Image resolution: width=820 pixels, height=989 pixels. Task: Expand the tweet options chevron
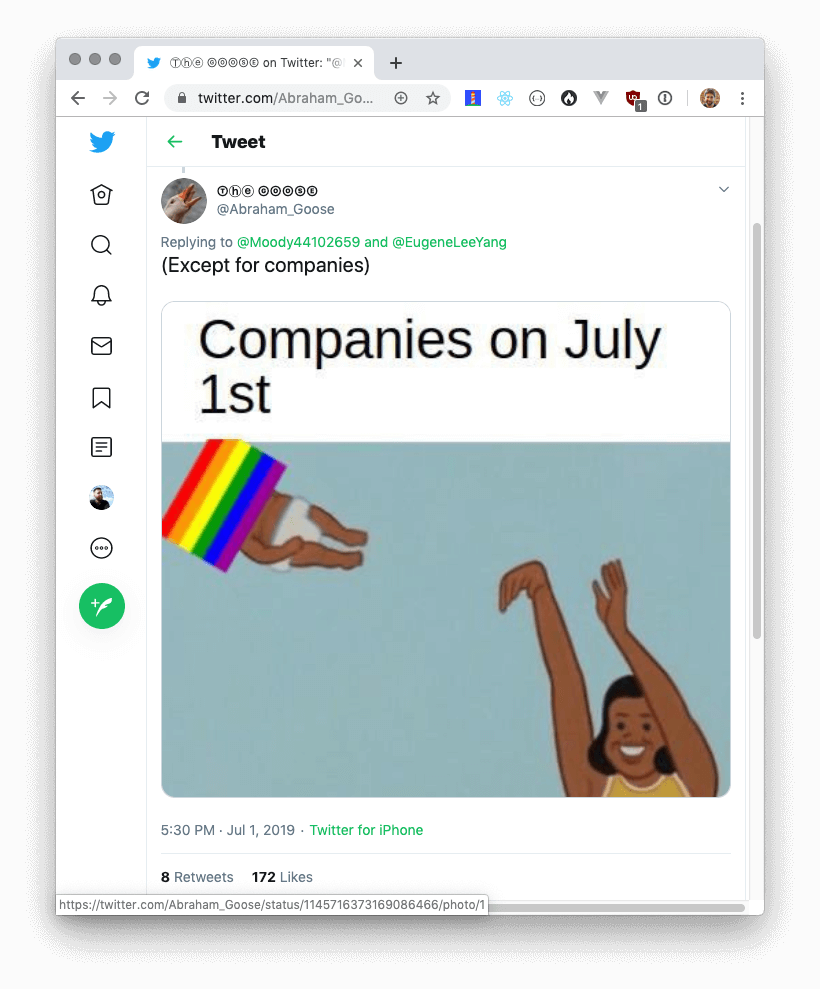click(x=723, y=189)
